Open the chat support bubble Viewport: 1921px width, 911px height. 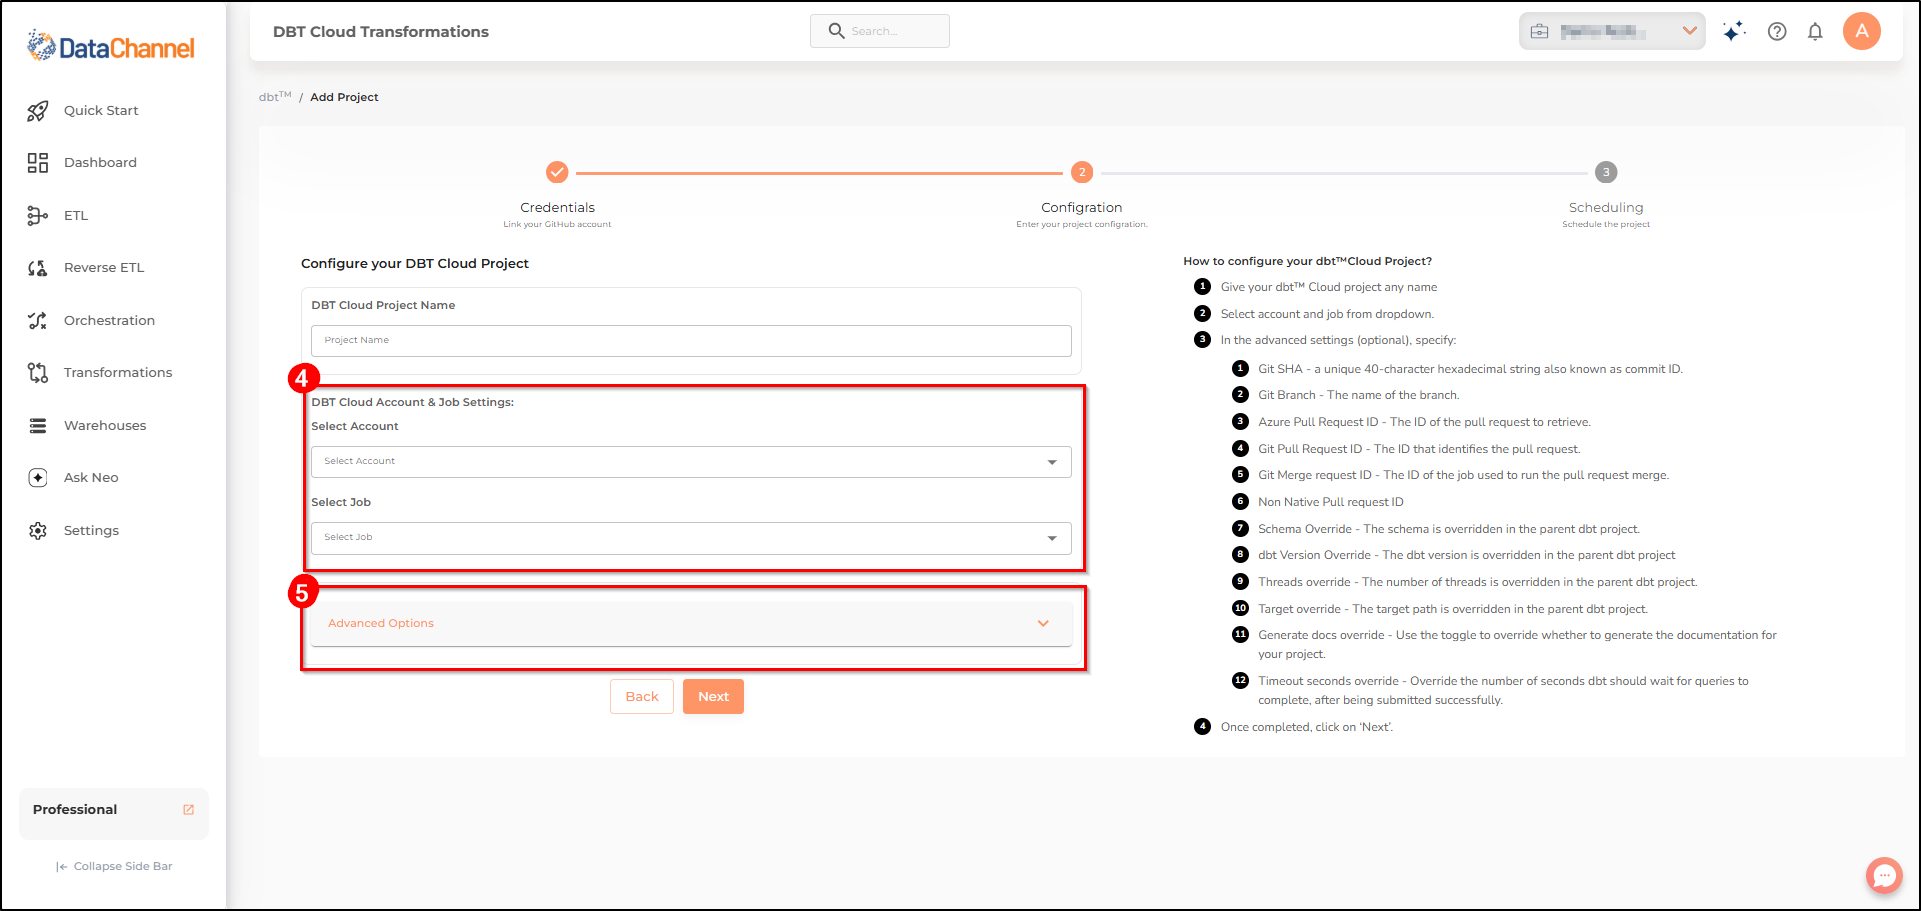1884,876
